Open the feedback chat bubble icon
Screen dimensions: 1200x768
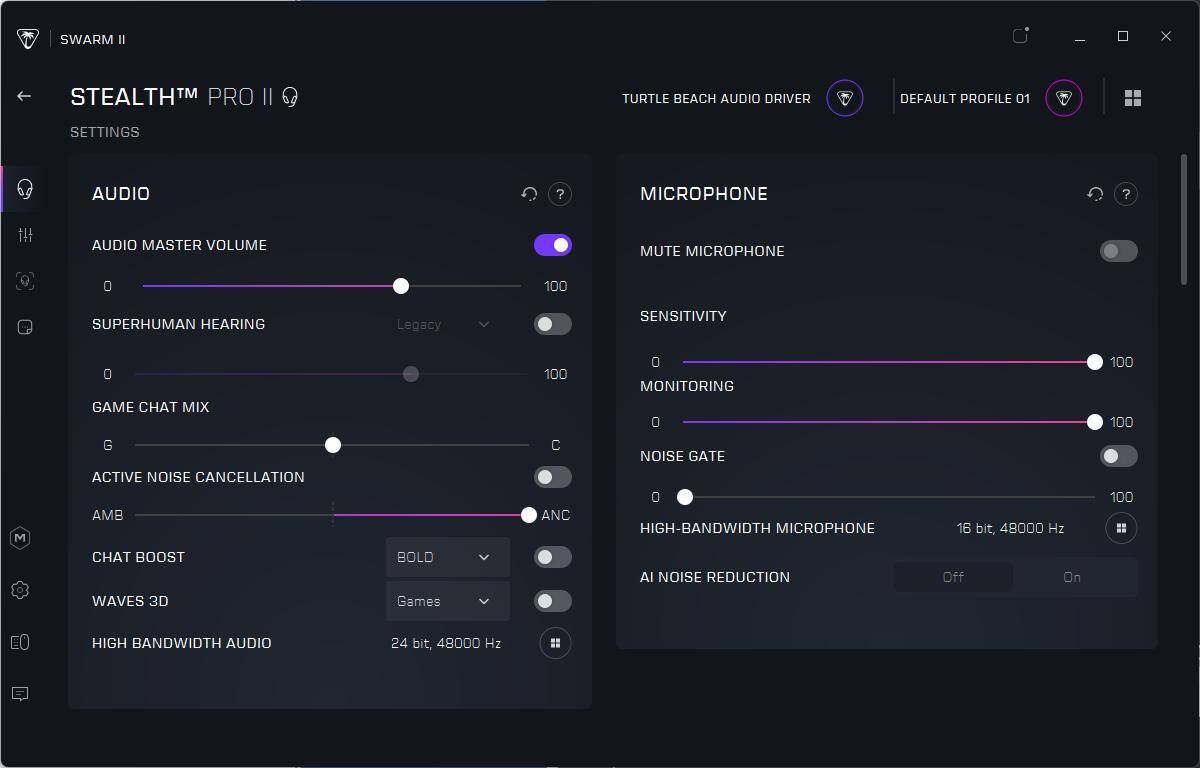click(x=20, y=694)
